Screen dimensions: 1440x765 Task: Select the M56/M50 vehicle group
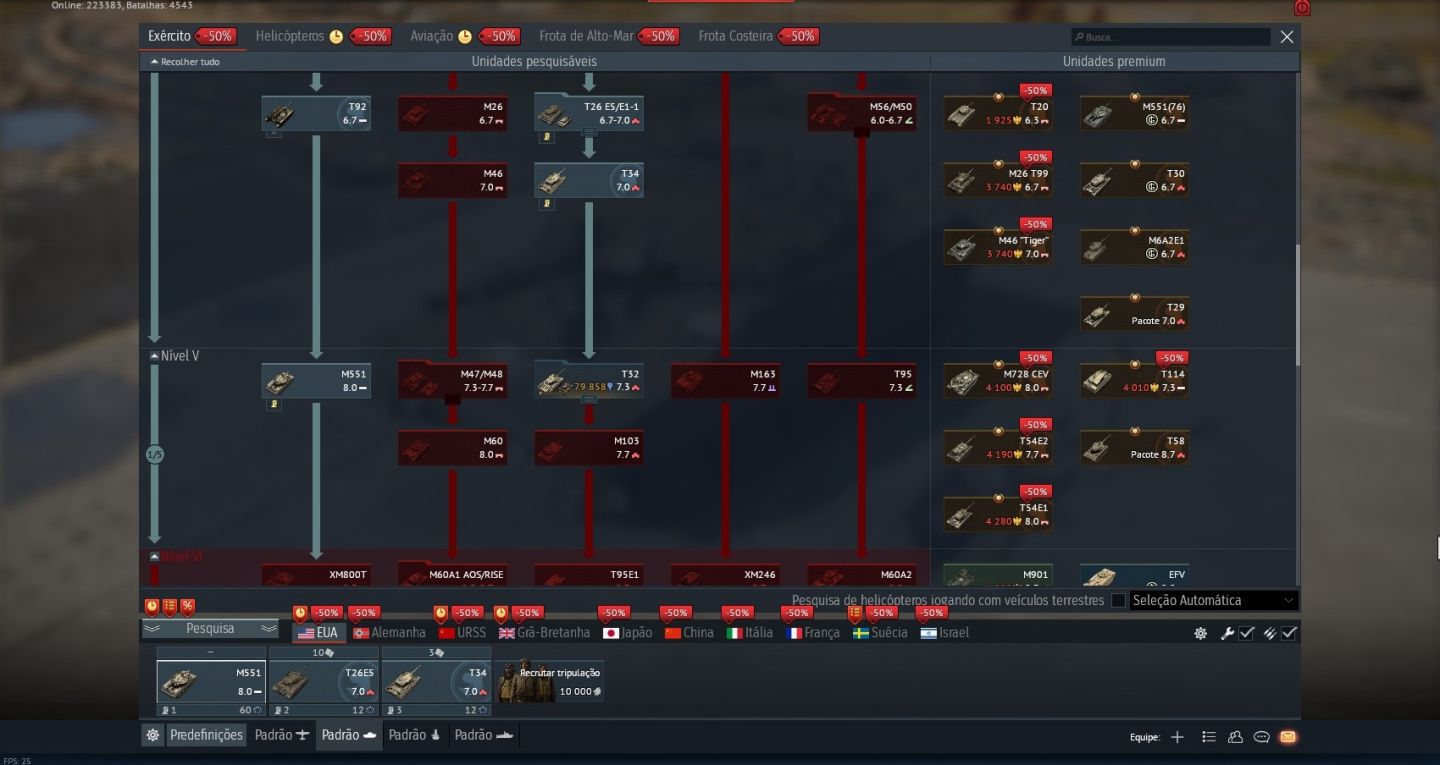(862, 113)
